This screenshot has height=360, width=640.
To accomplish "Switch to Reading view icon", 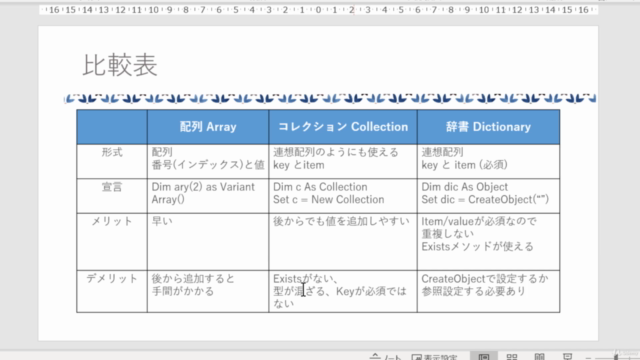I will (x=540, y=356).
